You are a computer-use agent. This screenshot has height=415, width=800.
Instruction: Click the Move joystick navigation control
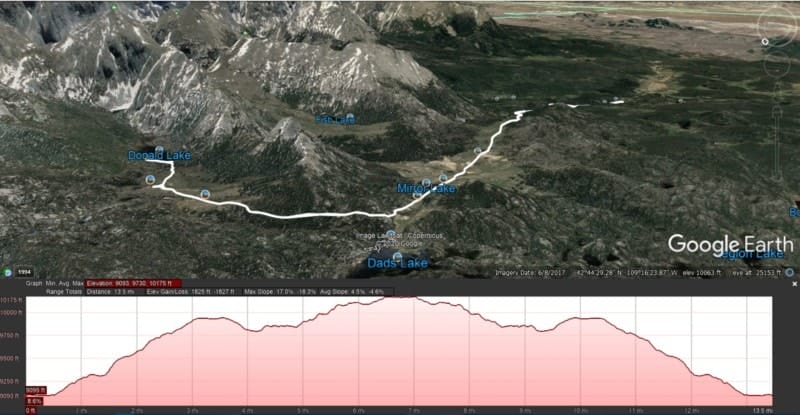(x=777, y=65)
